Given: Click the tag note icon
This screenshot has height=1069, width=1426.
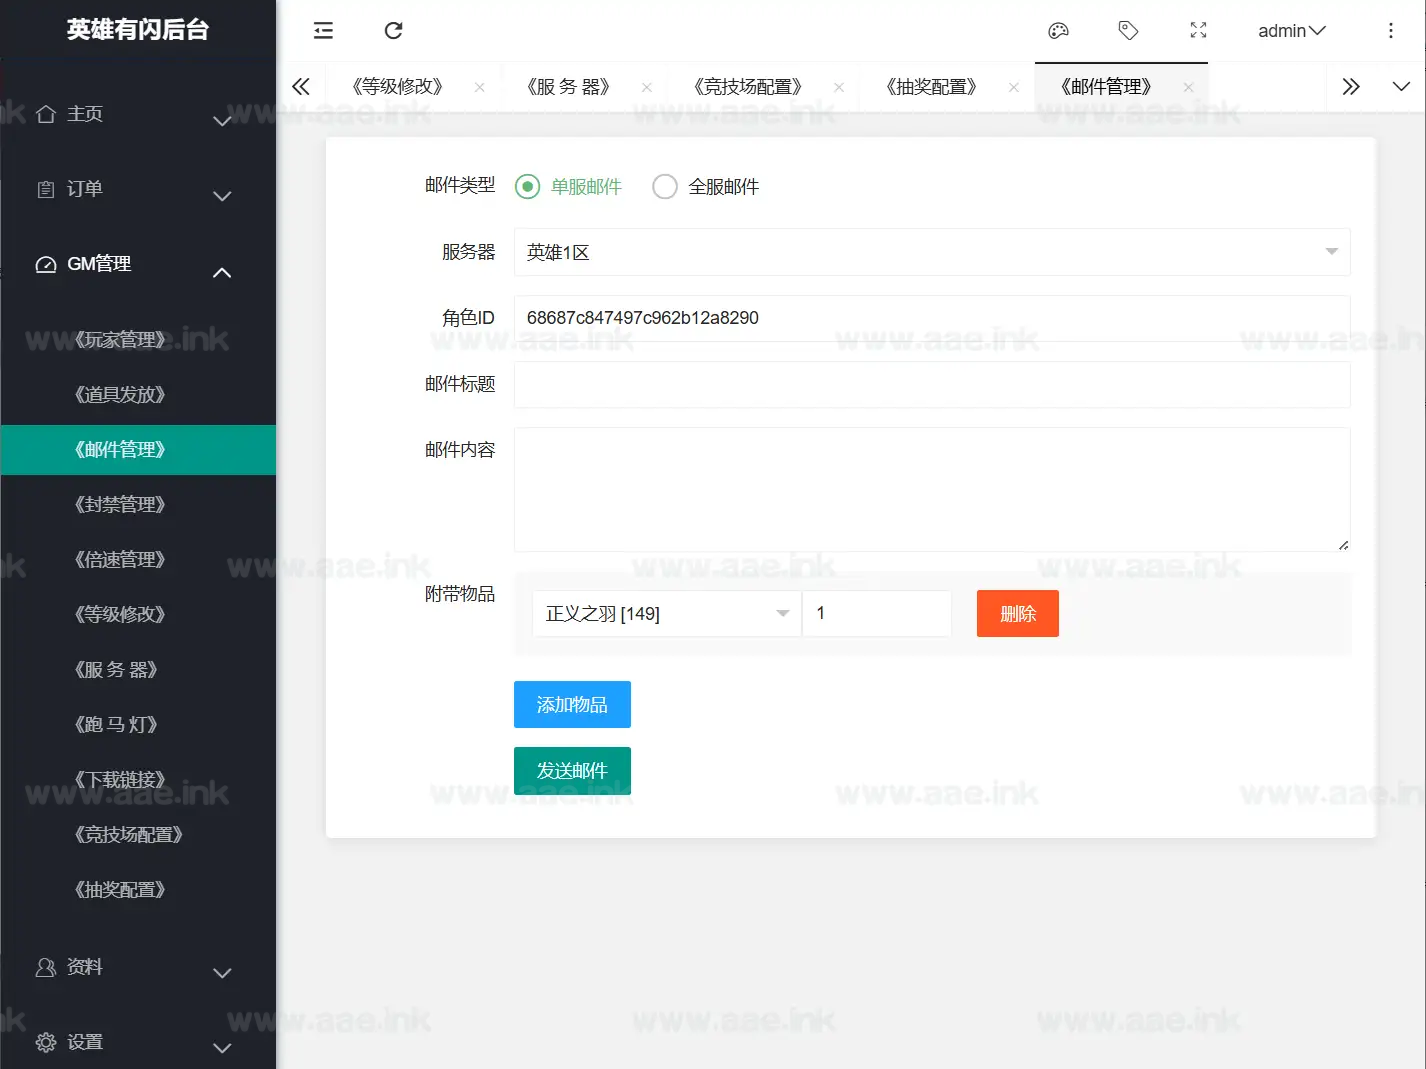Looking at the screenshot, I should (1128, 30).
